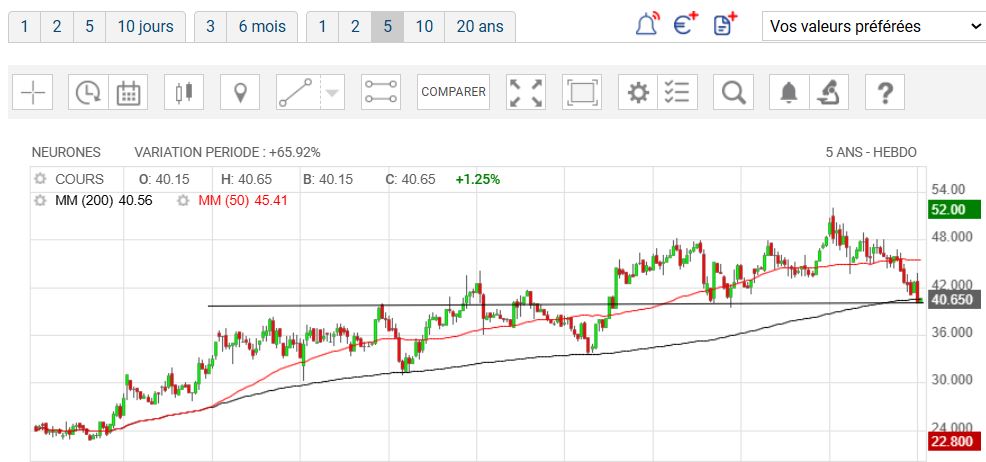The image size is (986, 462).
Task: Click the bell alert icon in toolbar
Action: pos(789,93)
